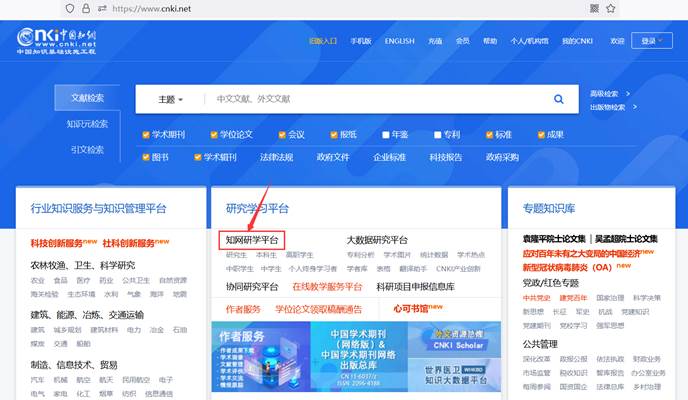The width and height of the screenshot is (688, 400).
Task: Toggle the 学术期刊 checkbox
Action: pyautogui.click(x=146, y=135)
